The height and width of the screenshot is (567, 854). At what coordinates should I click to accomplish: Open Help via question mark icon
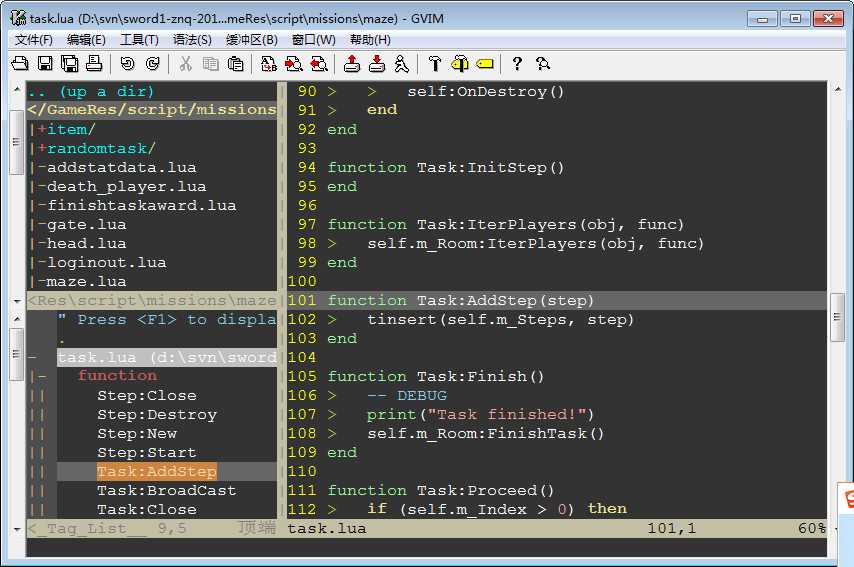point(517,64)
